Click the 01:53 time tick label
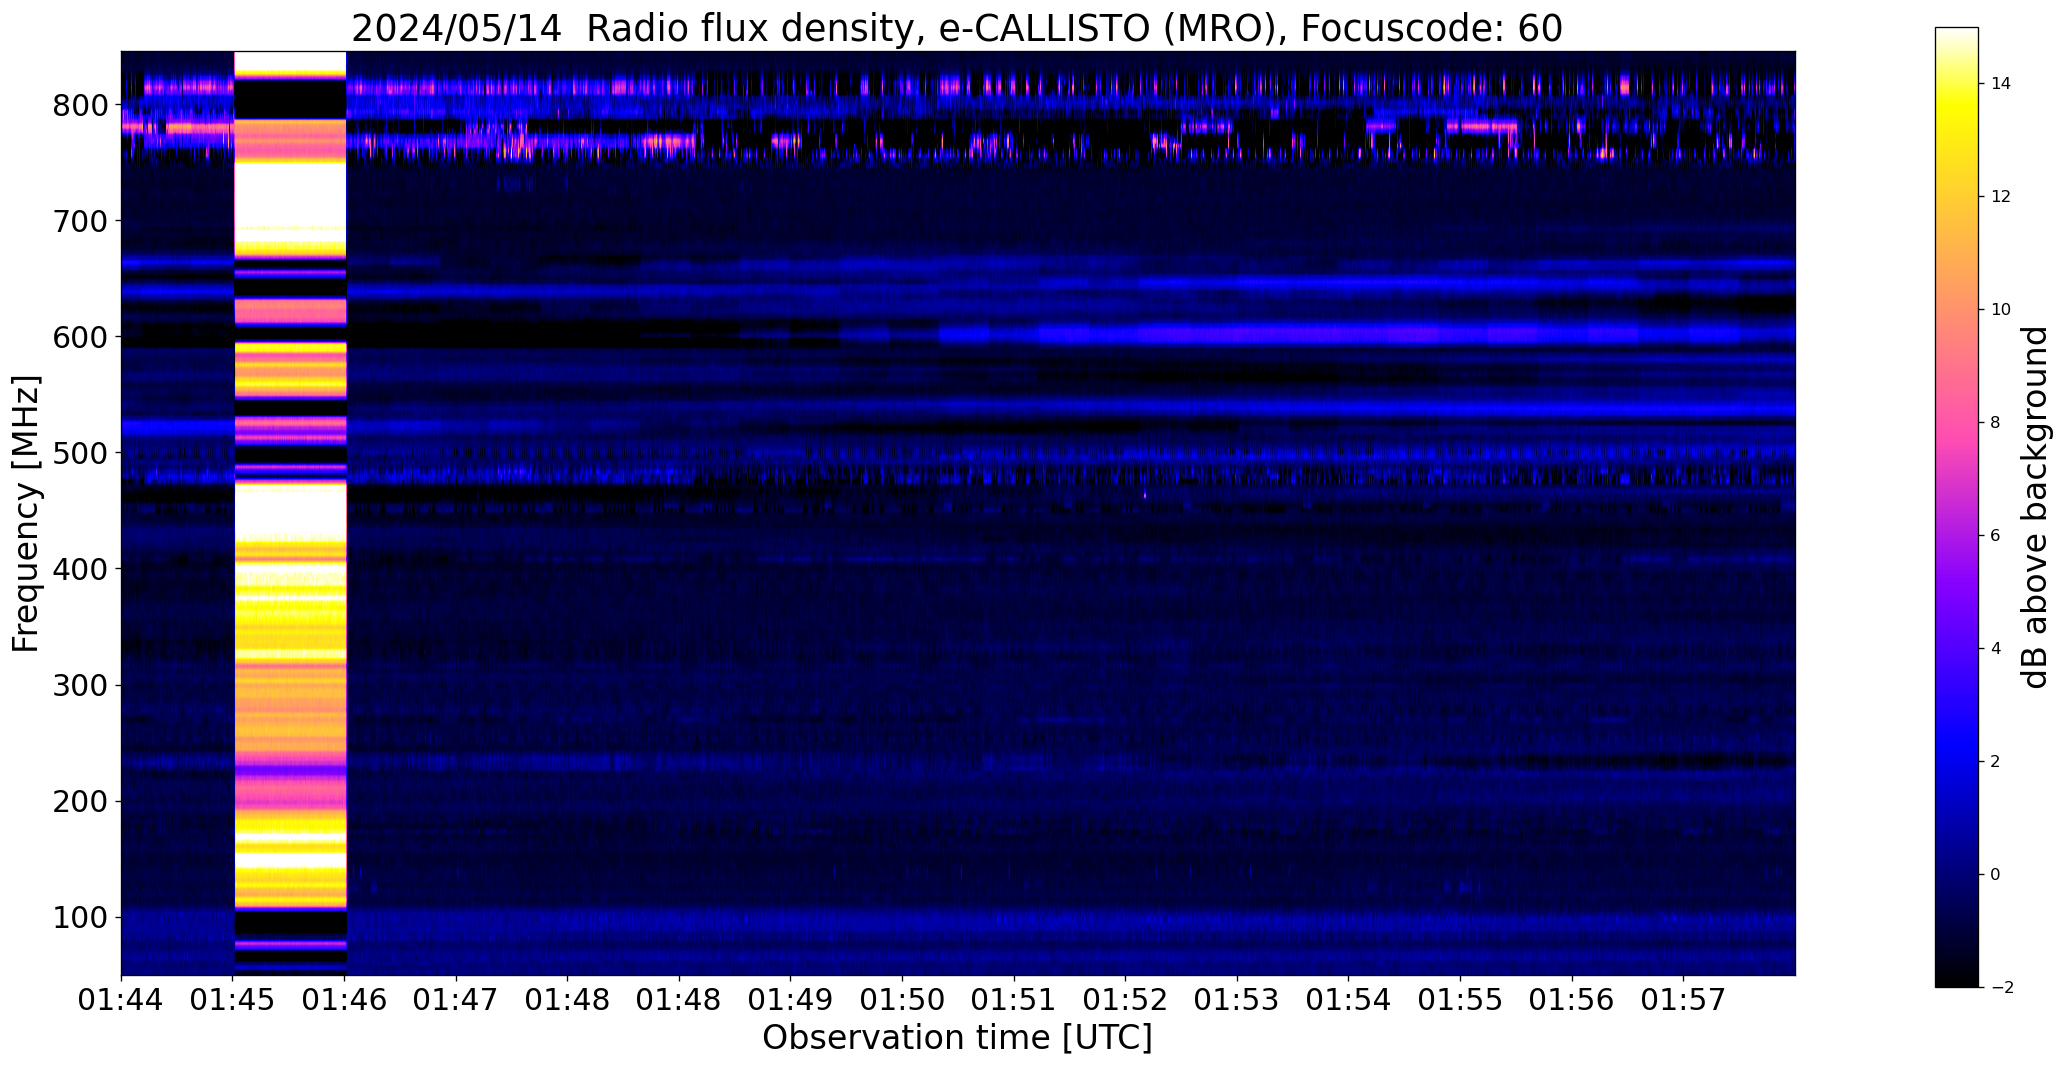Viewport: 2066px width, 1067px height. click(1238, 1000)
